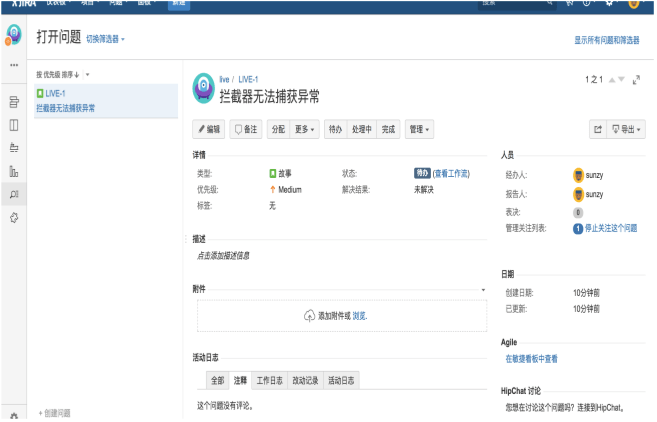The height and width of the screenshot is (422, 657).
Task: Open the board icon in sidebar
Action: click(14, 125)
